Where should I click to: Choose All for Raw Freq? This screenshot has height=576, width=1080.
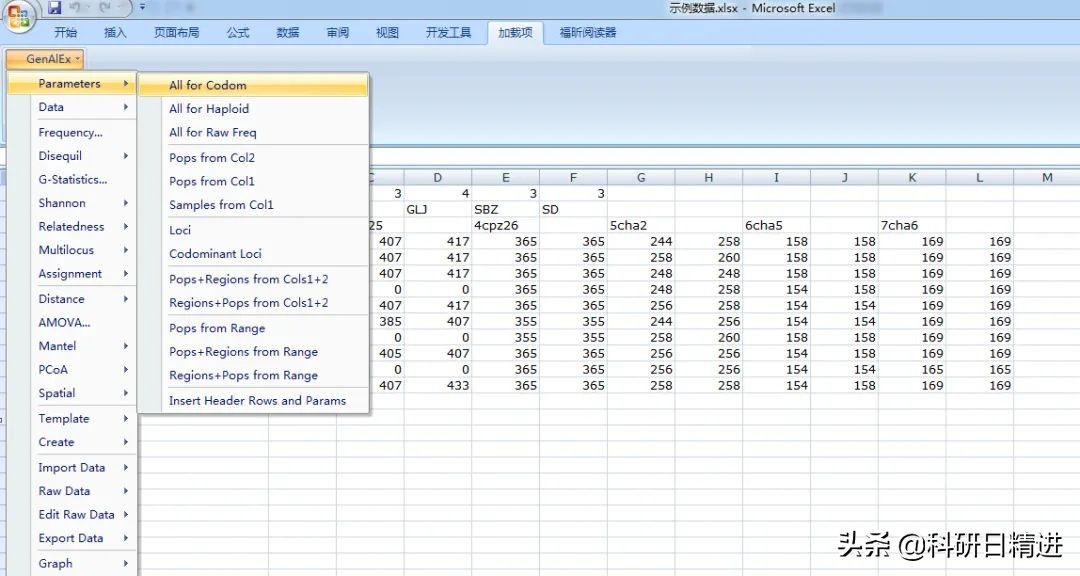(253, 132)
